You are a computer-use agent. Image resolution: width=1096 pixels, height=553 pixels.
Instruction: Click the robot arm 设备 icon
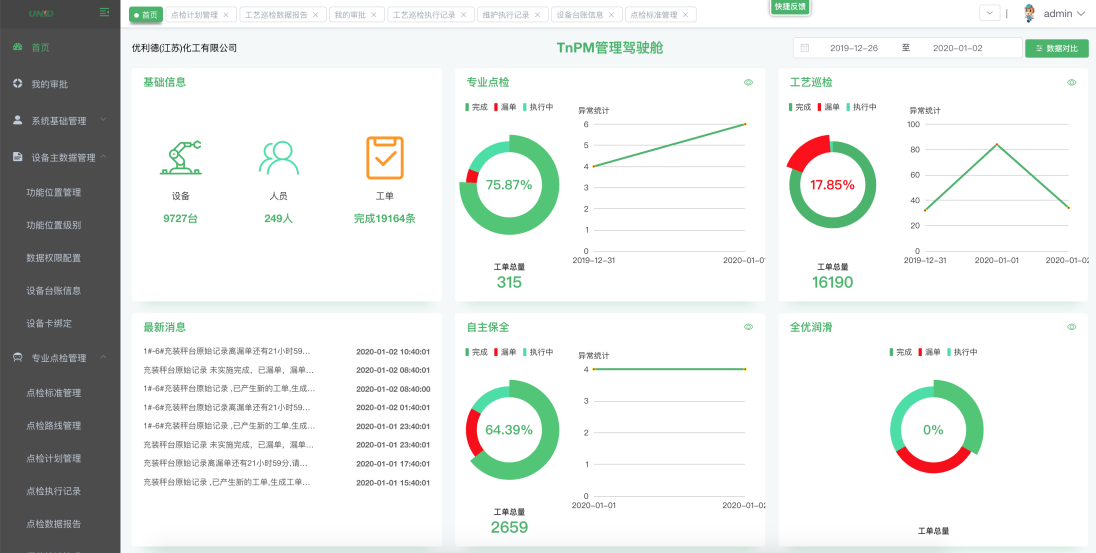tap(181, 158)
